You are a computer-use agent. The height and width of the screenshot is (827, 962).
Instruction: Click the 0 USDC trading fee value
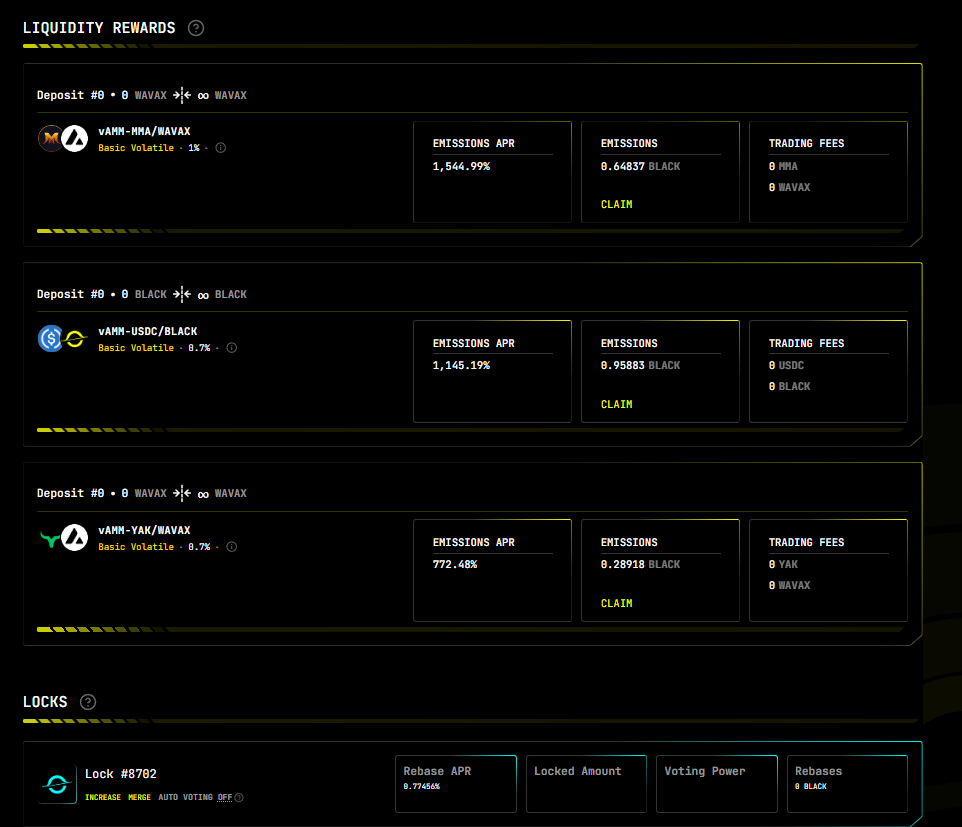[786, 366]
